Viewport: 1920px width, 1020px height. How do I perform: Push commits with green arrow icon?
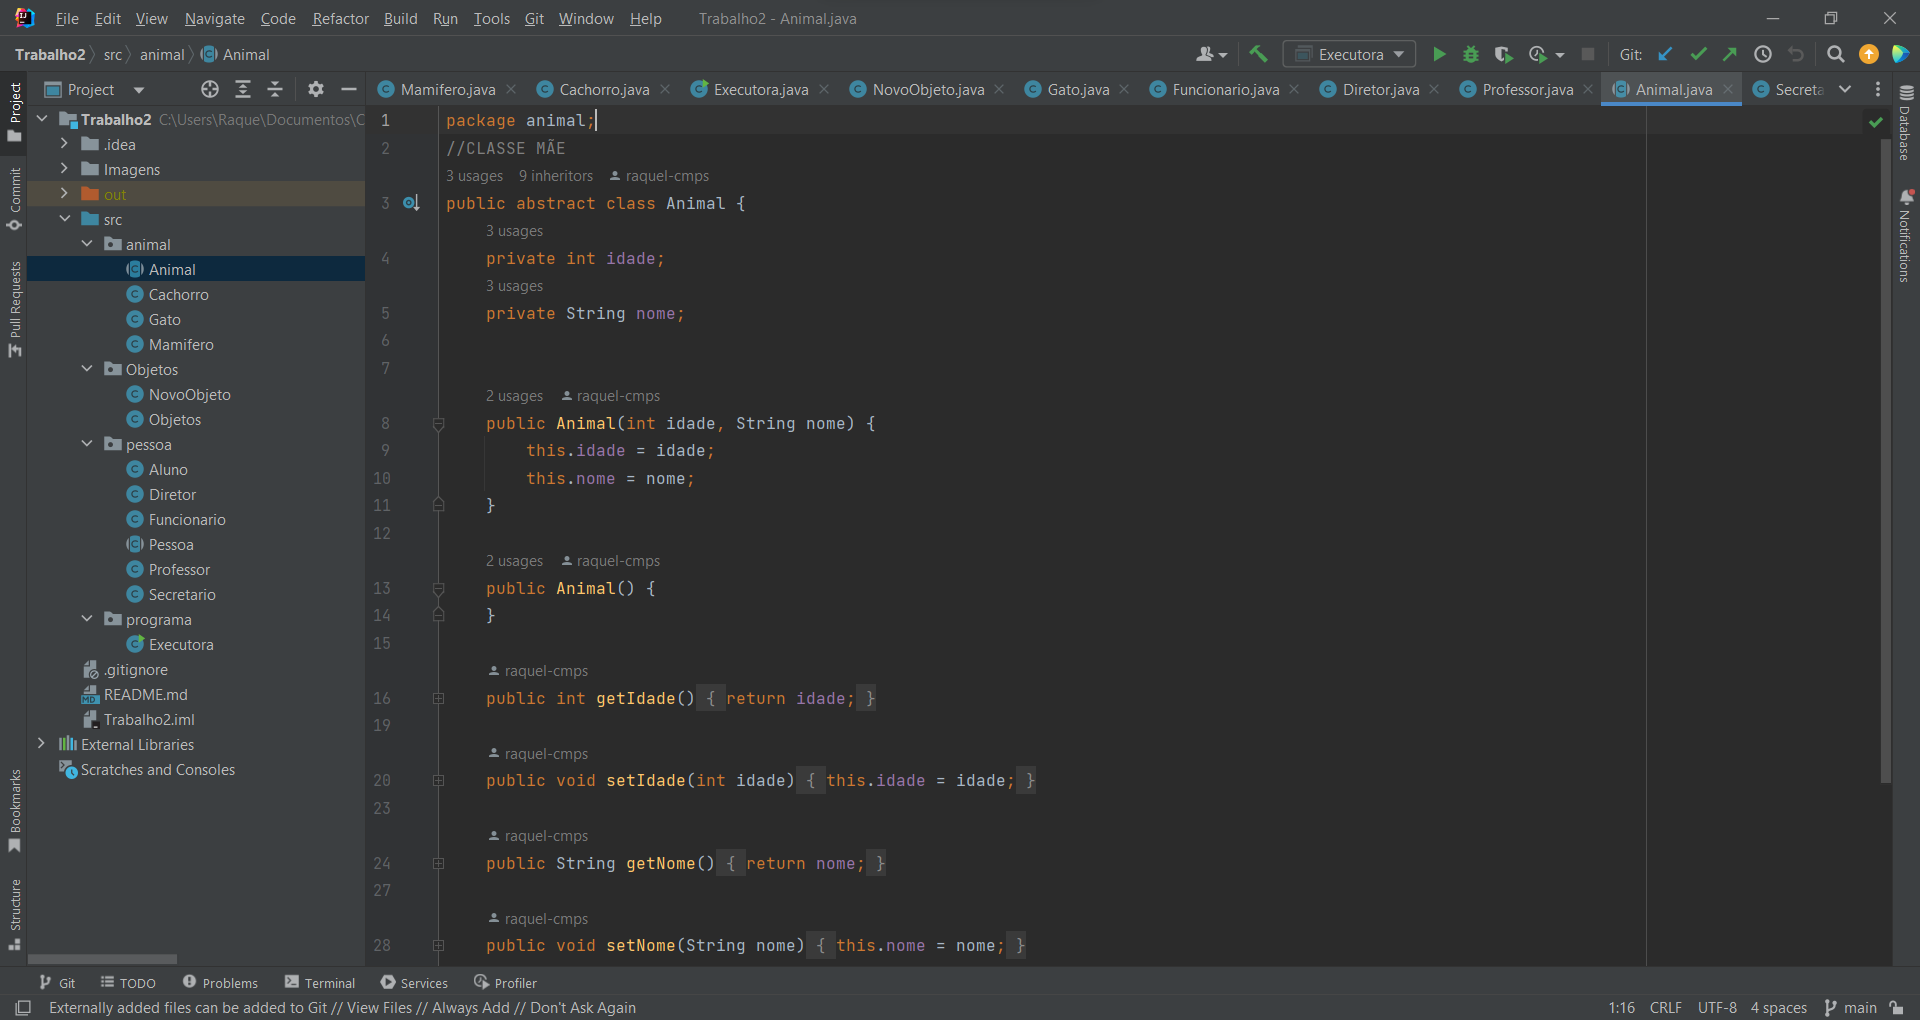tap(1730, 54)
